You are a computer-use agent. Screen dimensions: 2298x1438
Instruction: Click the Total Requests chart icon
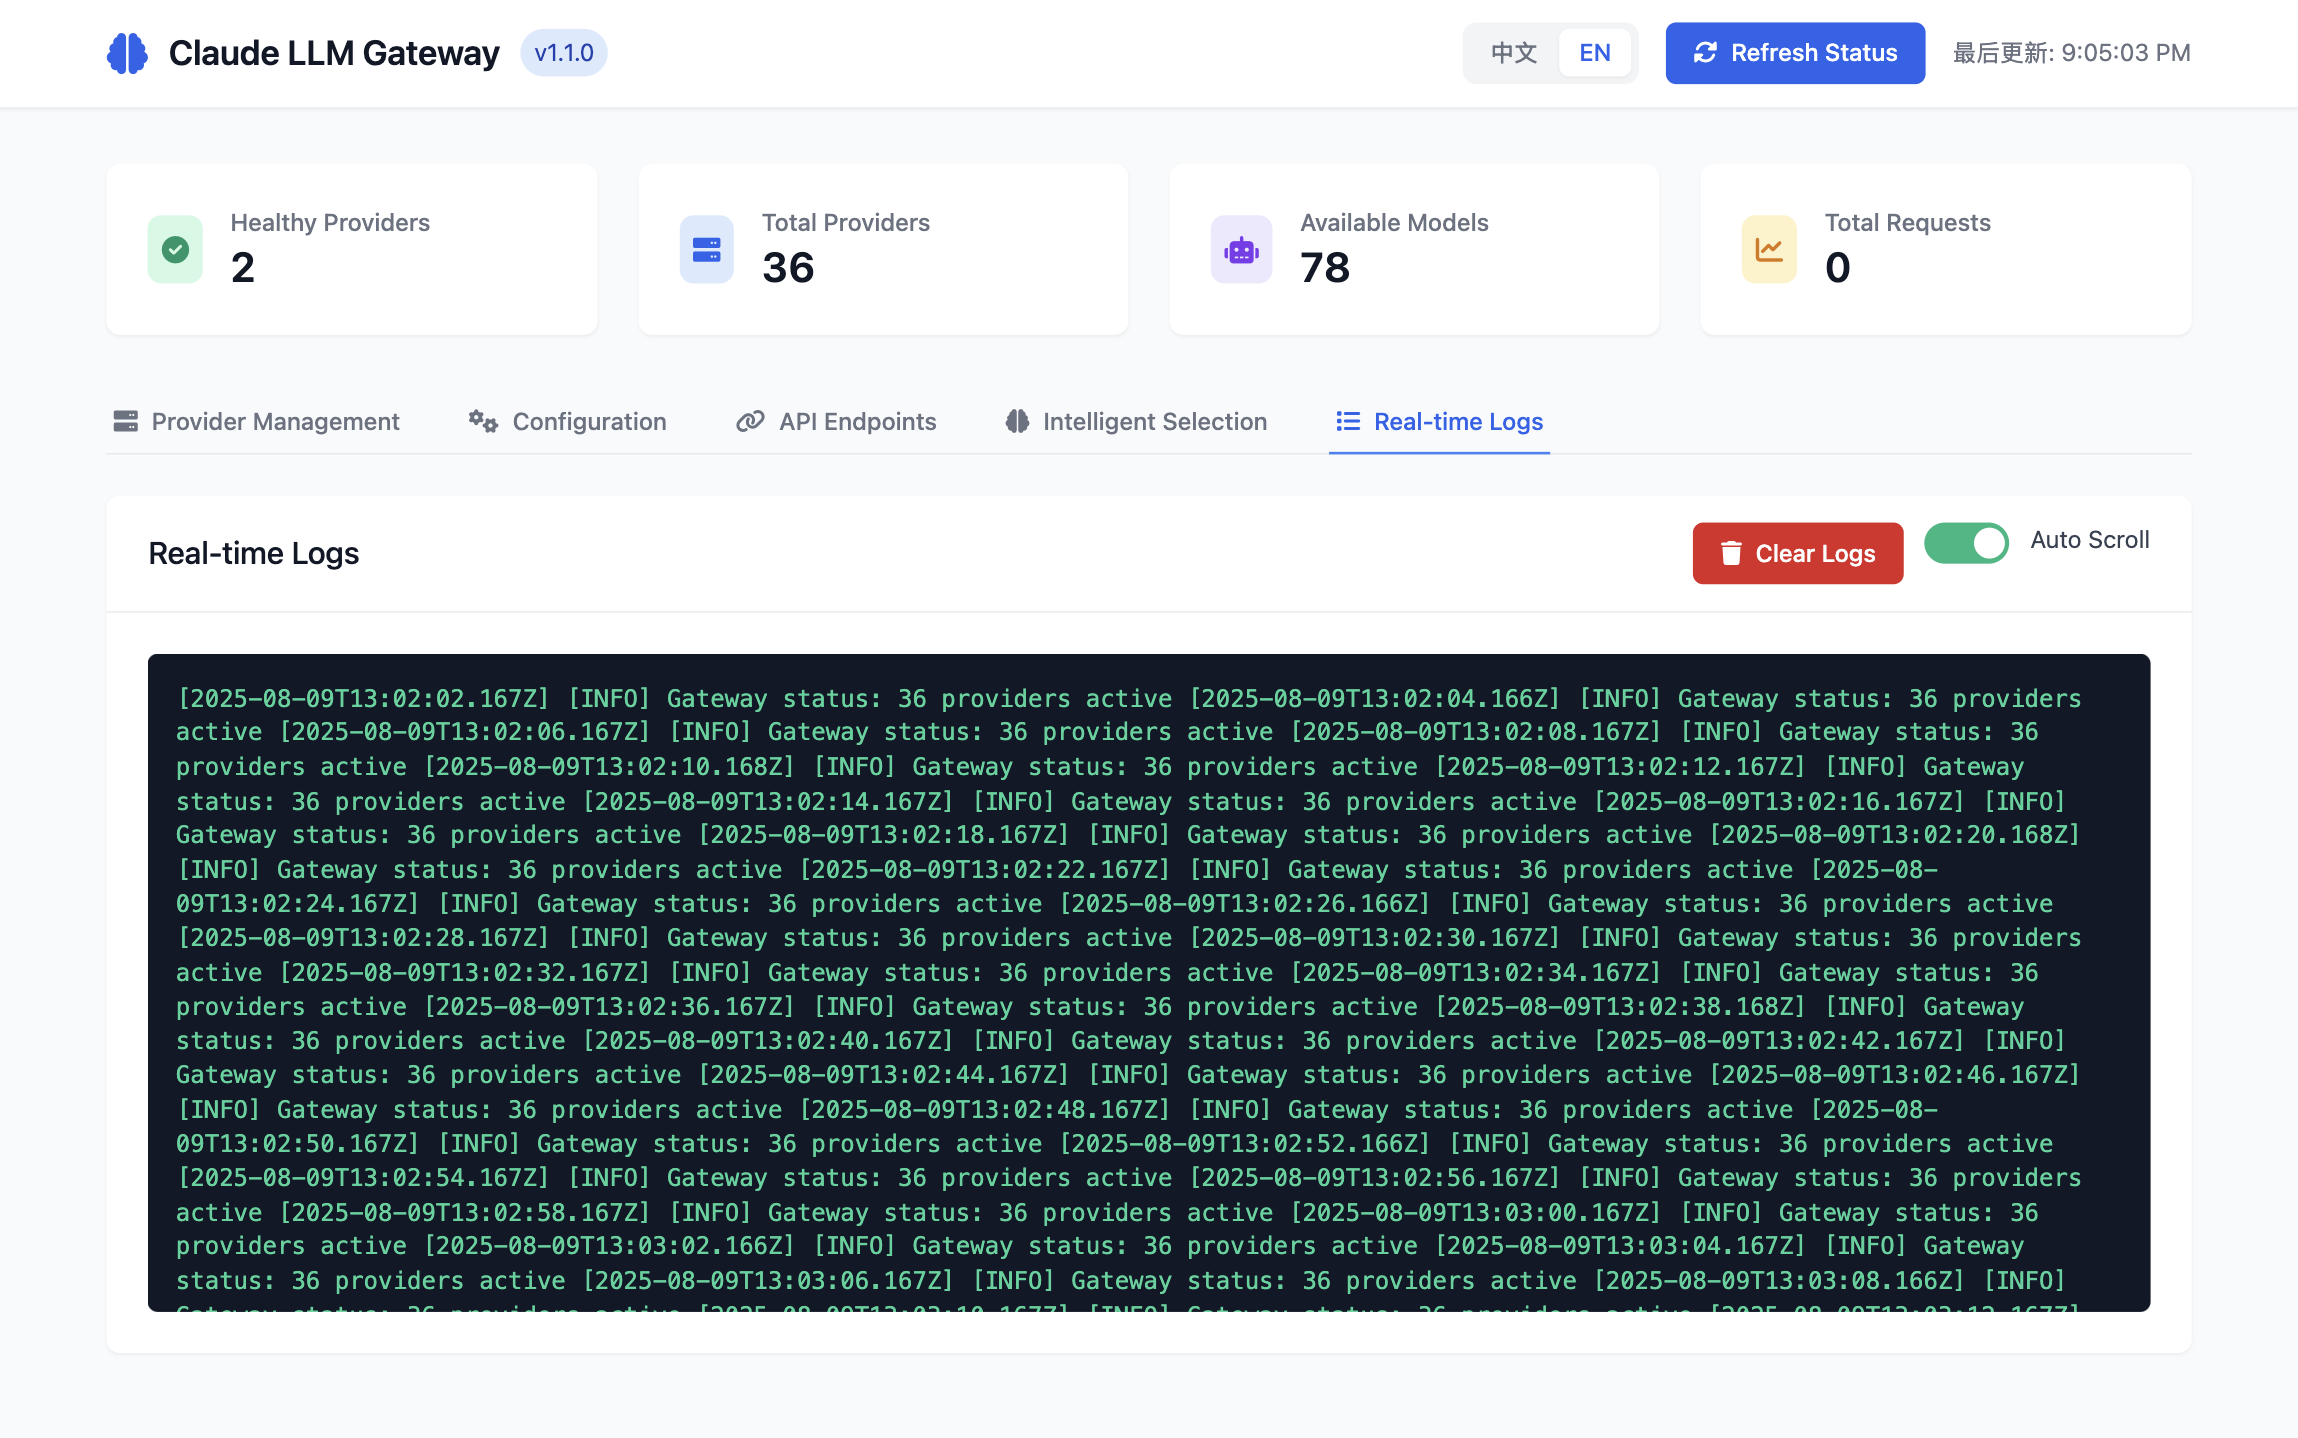1768,249
